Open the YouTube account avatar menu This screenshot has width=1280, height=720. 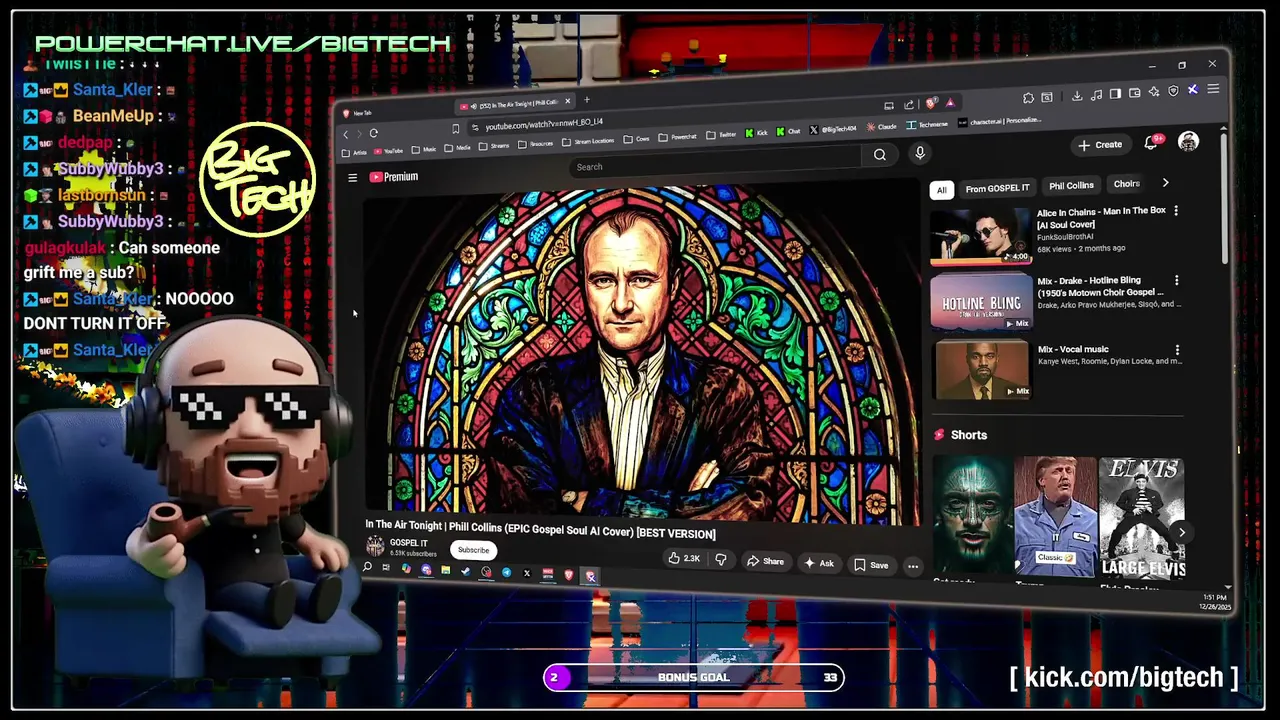(x=1188, y=141)
